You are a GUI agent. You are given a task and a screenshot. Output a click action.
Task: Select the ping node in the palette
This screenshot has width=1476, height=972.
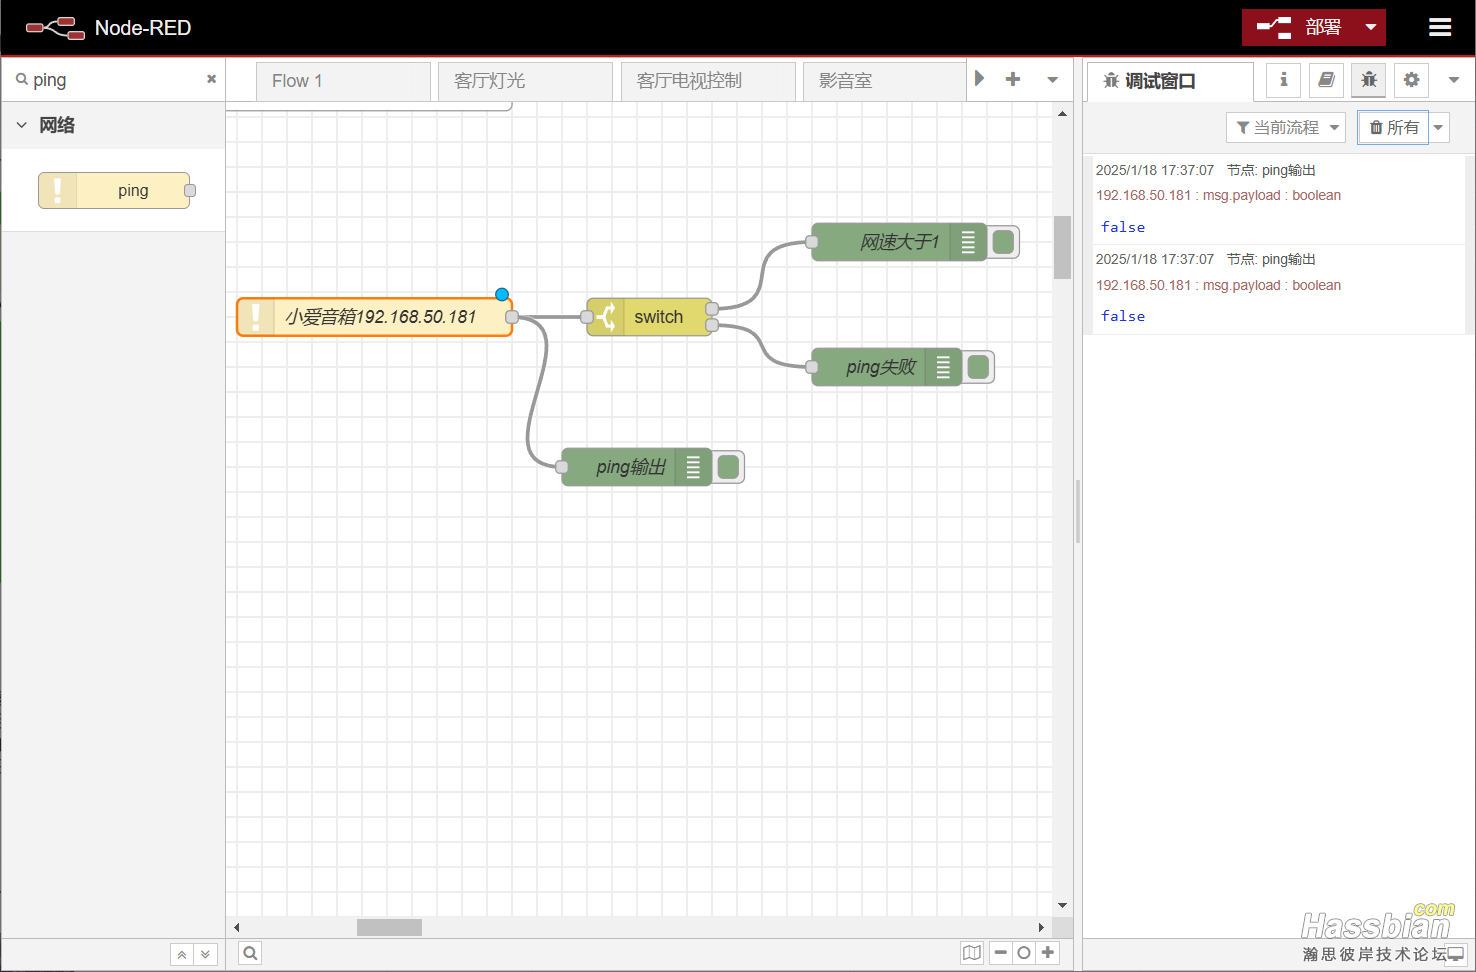click(x=114, y=190)
